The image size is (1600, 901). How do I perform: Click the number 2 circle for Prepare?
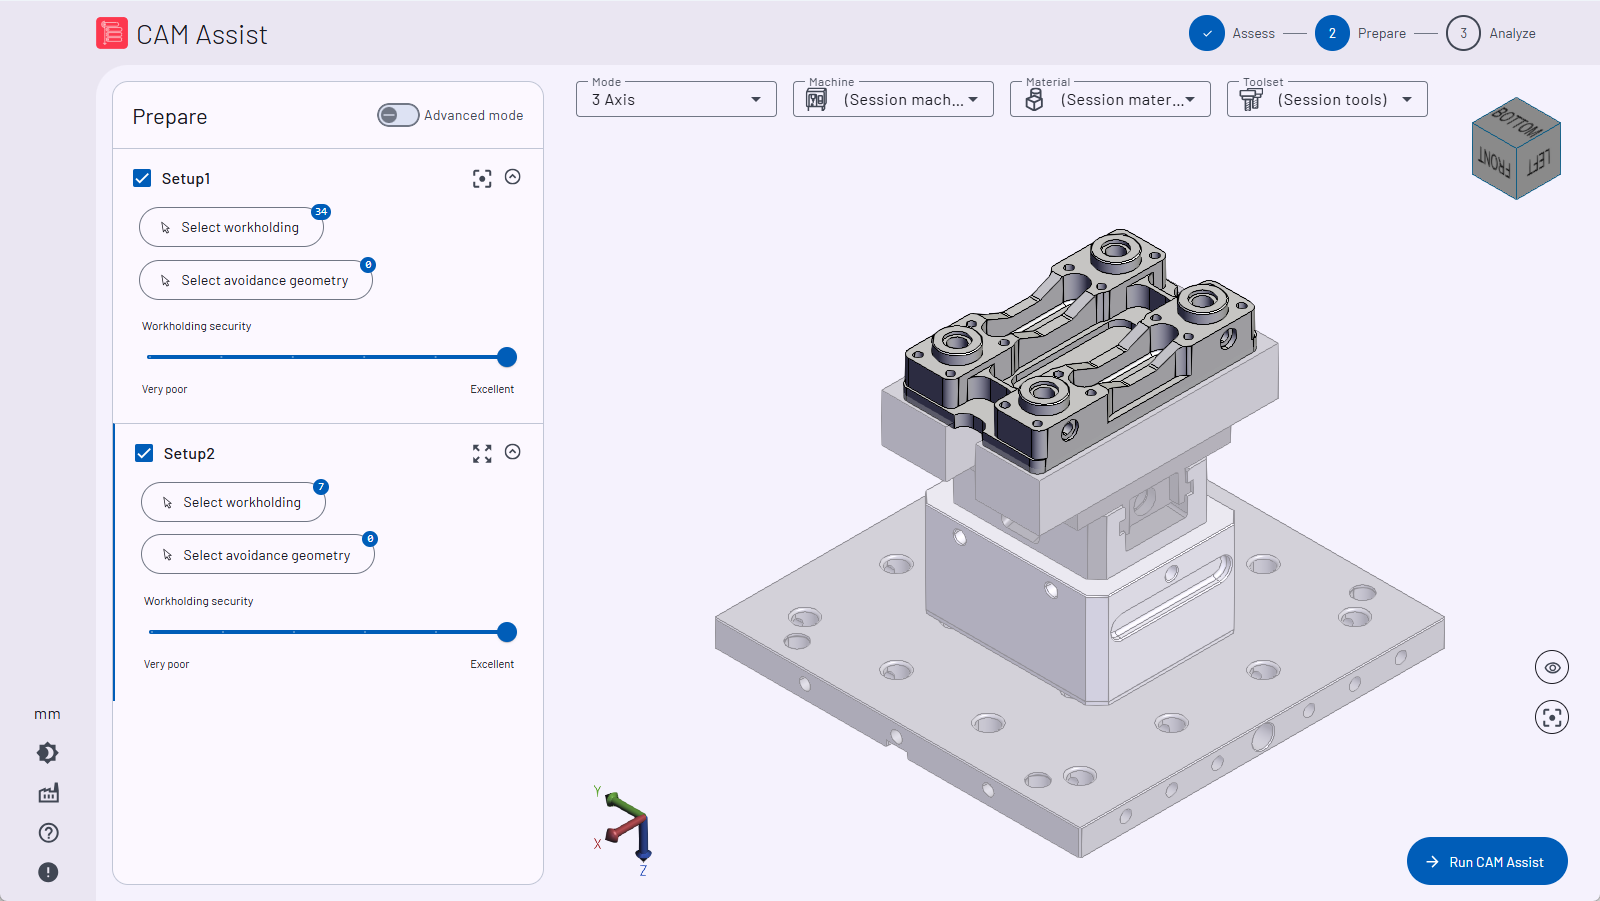point(1332,33)
